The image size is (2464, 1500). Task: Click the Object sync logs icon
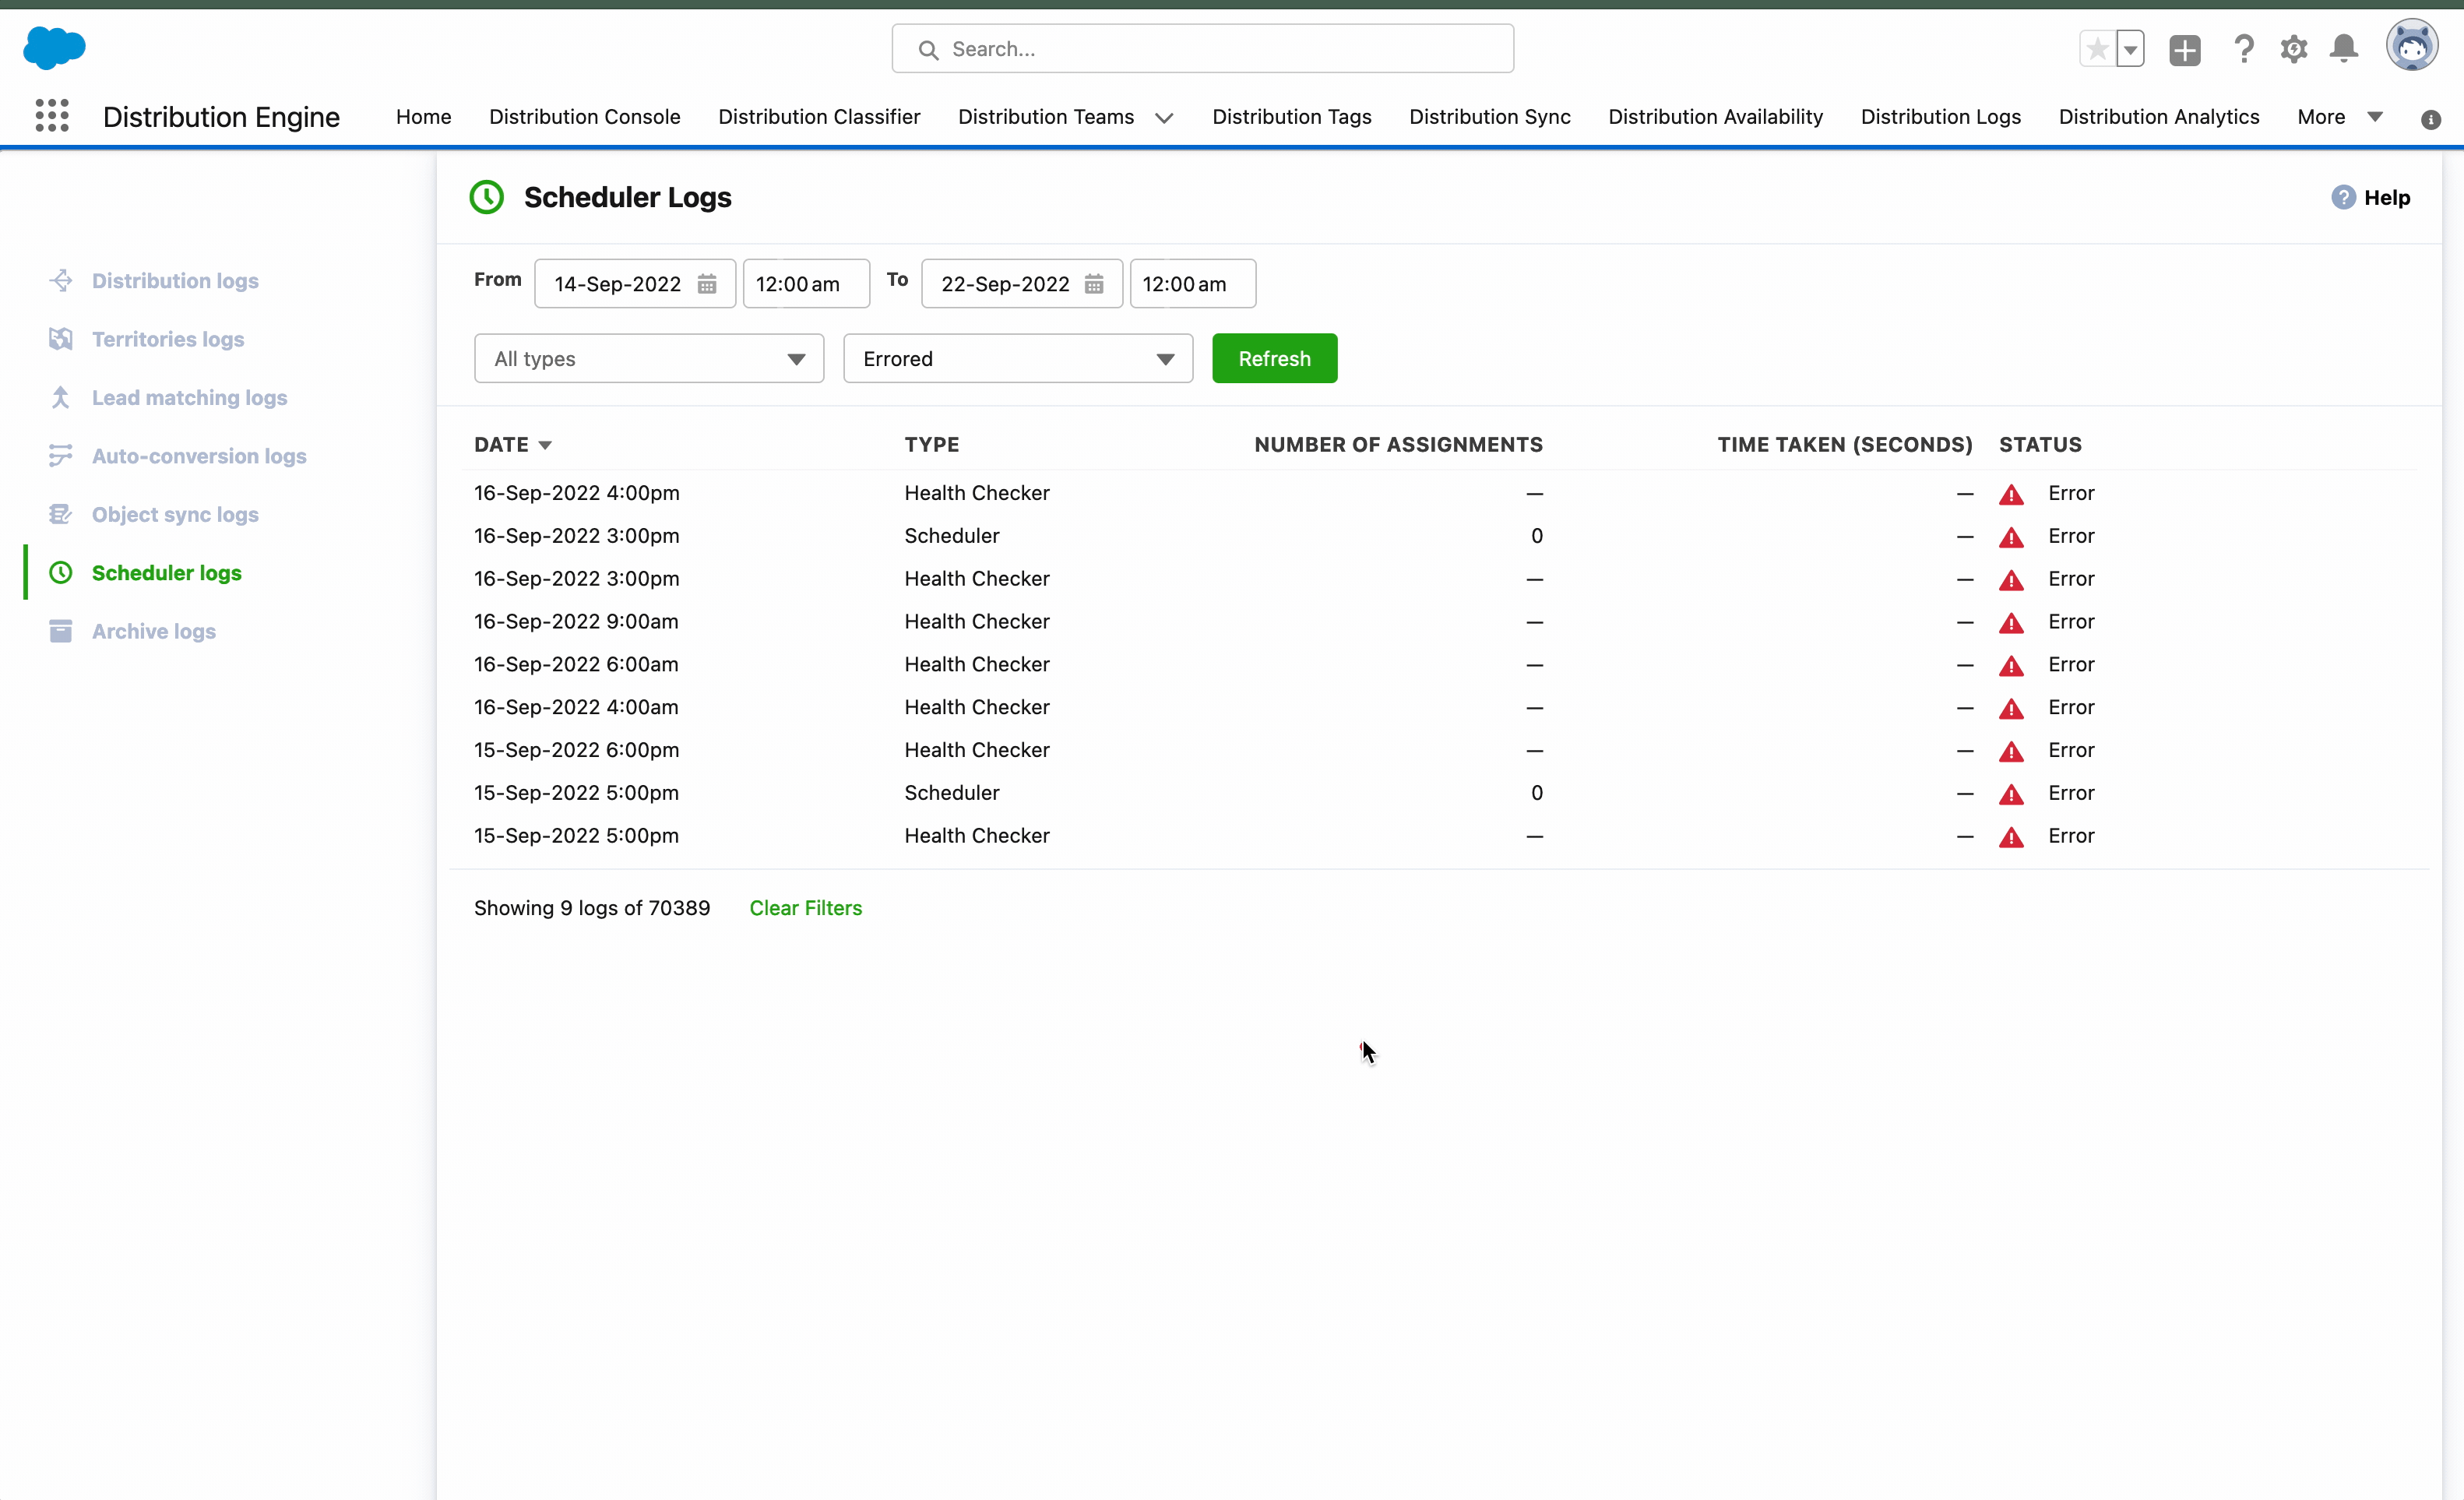pos(61,514)
